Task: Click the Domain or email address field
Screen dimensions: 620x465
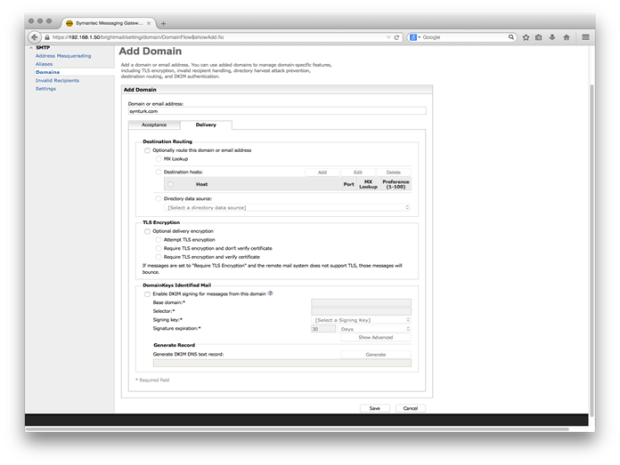Action: pos(277,111)
